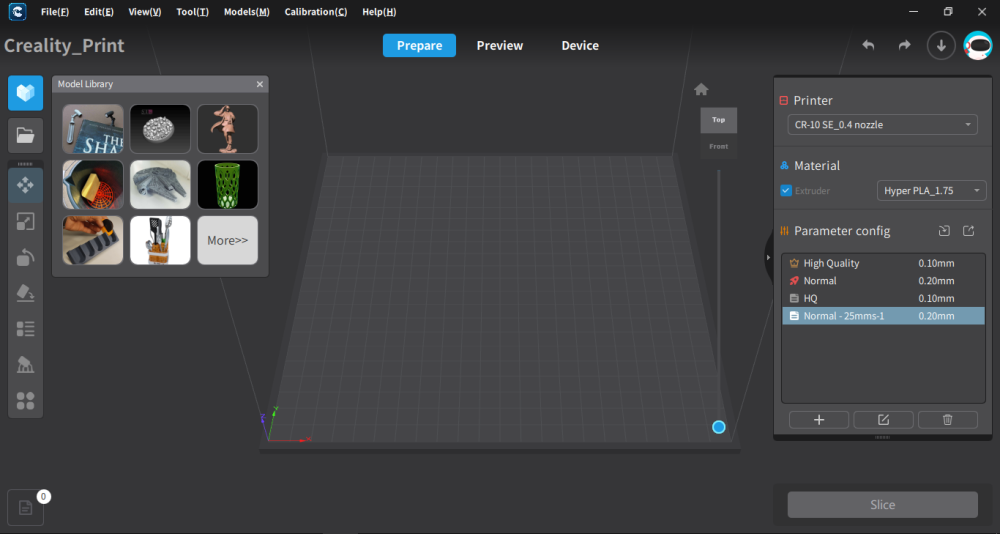Click the download arrow circle icon
1000x534 pixels.
941,45
